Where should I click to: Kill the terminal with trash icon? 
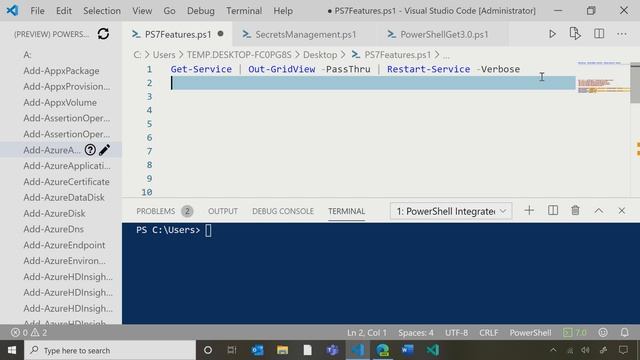pos(575,211)
